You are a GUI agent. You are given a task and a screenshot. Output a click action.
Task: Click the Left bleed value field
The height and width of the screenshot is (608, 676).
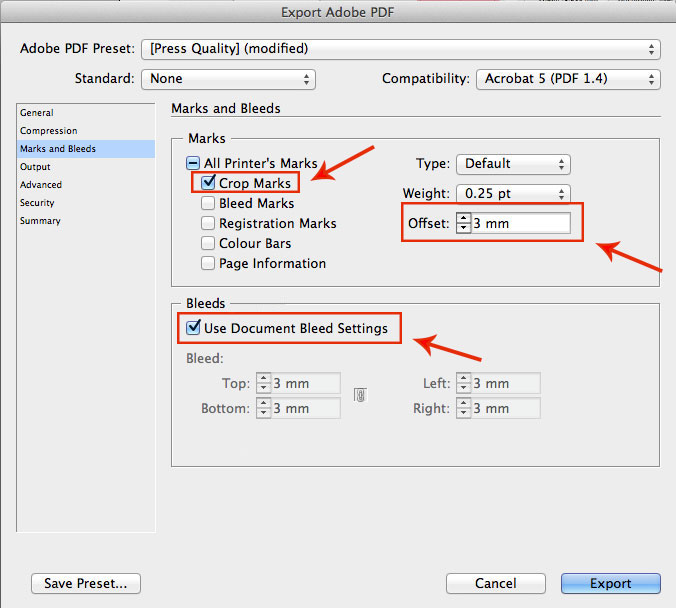click(x=505, y=383)
